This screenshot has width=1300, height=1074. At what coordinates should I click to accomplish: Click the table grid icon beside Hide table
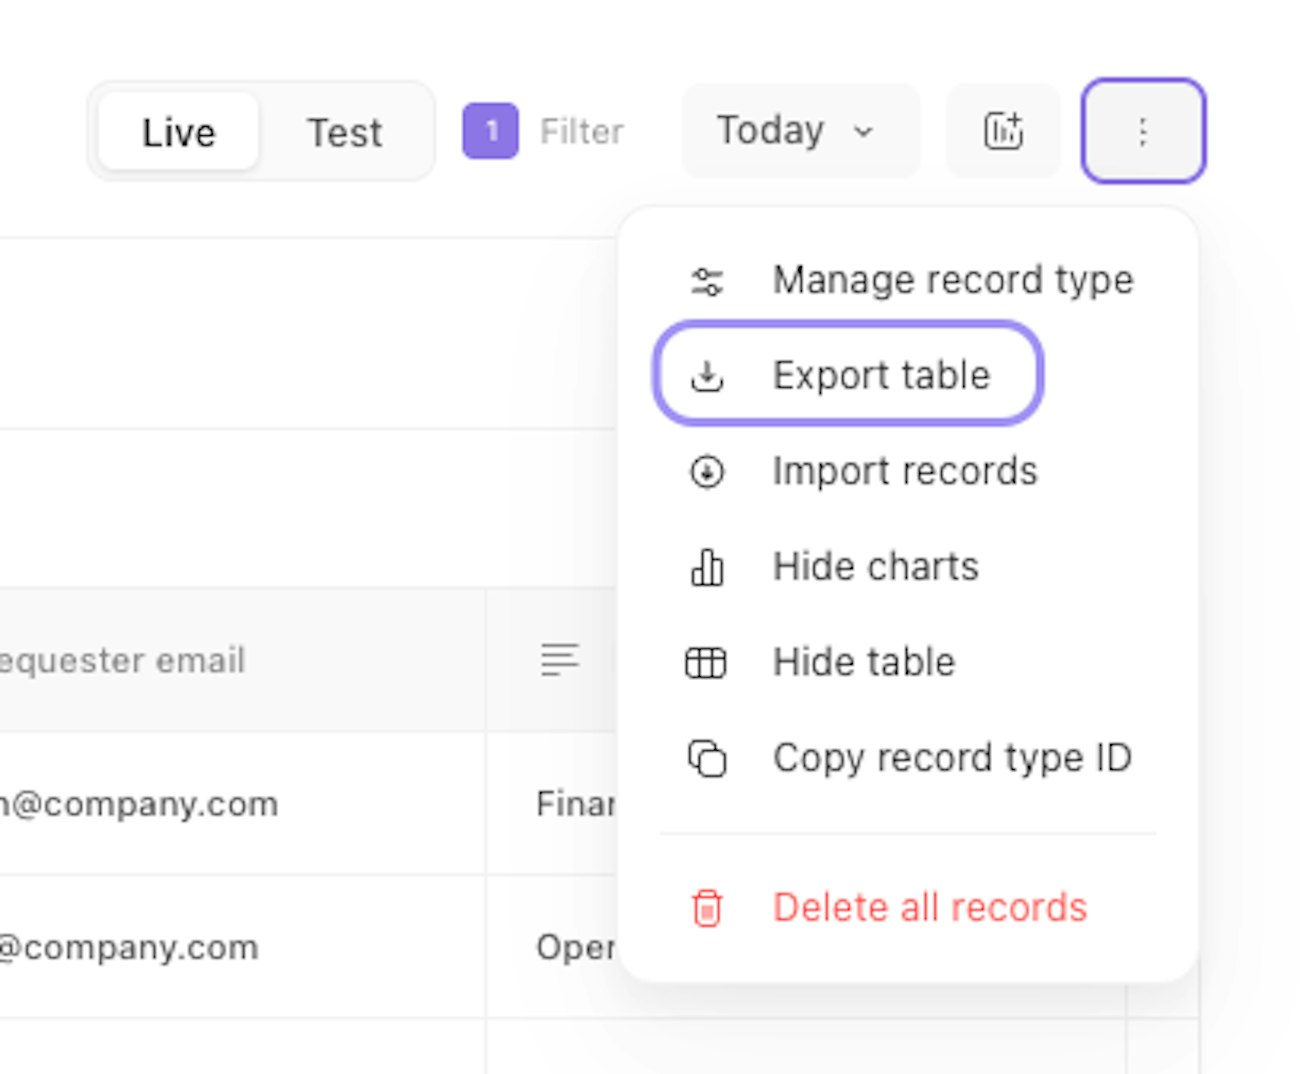706,662
